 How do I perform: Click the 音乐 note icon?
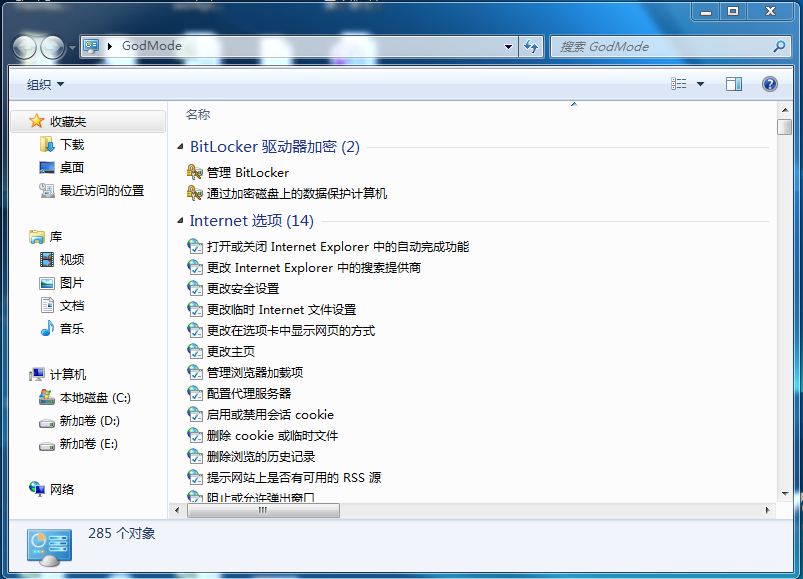[47, 328]
